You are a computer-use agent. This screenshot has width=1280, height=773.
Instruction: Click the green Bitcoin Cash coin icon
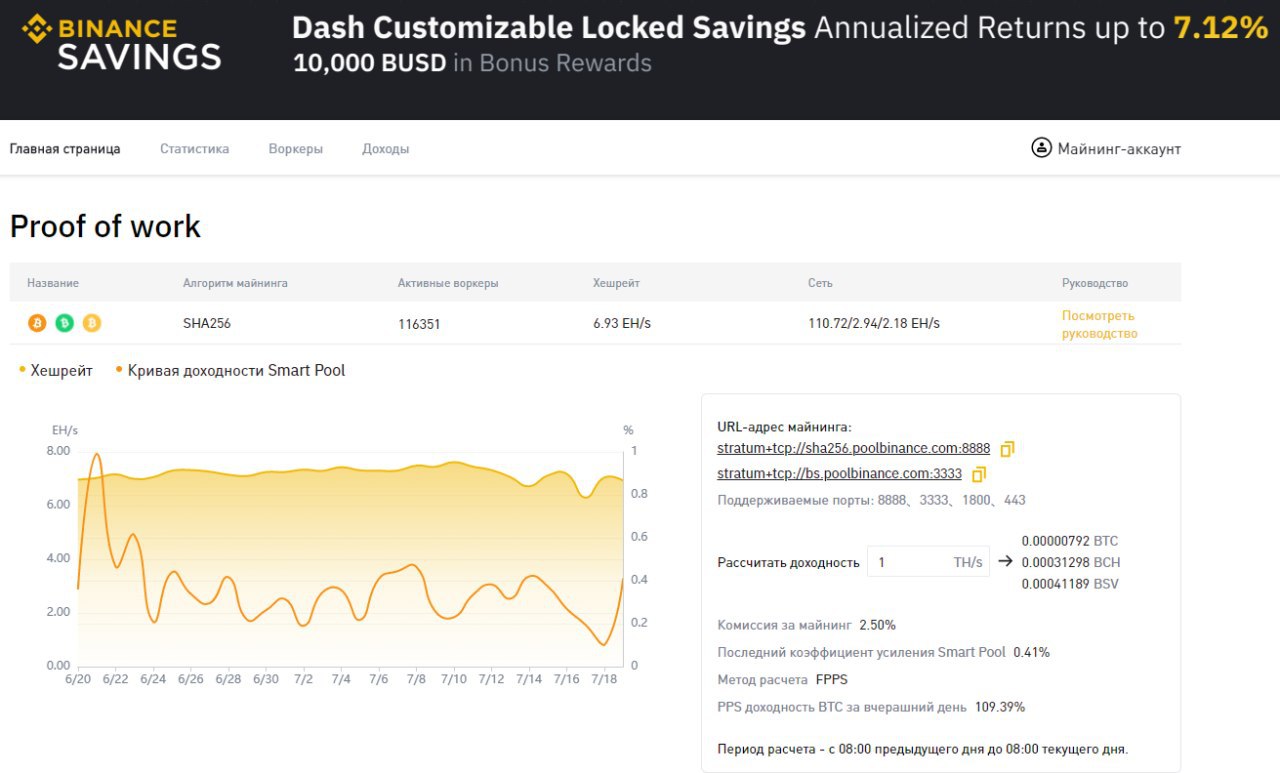point(64,323)
